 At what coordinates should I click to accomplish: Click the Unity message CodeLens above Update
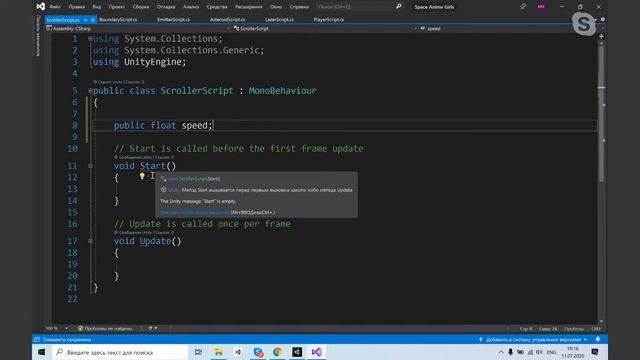[143, 232]
